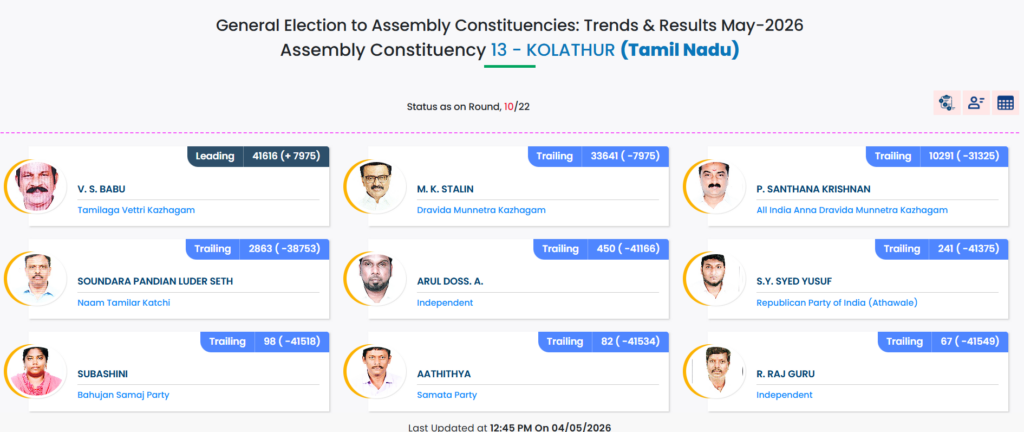Image resolution: width=1024 pixels, height=432 pixels.
Task: Click Aathithya's candidate photo
Action: click(x=376, y=372)
